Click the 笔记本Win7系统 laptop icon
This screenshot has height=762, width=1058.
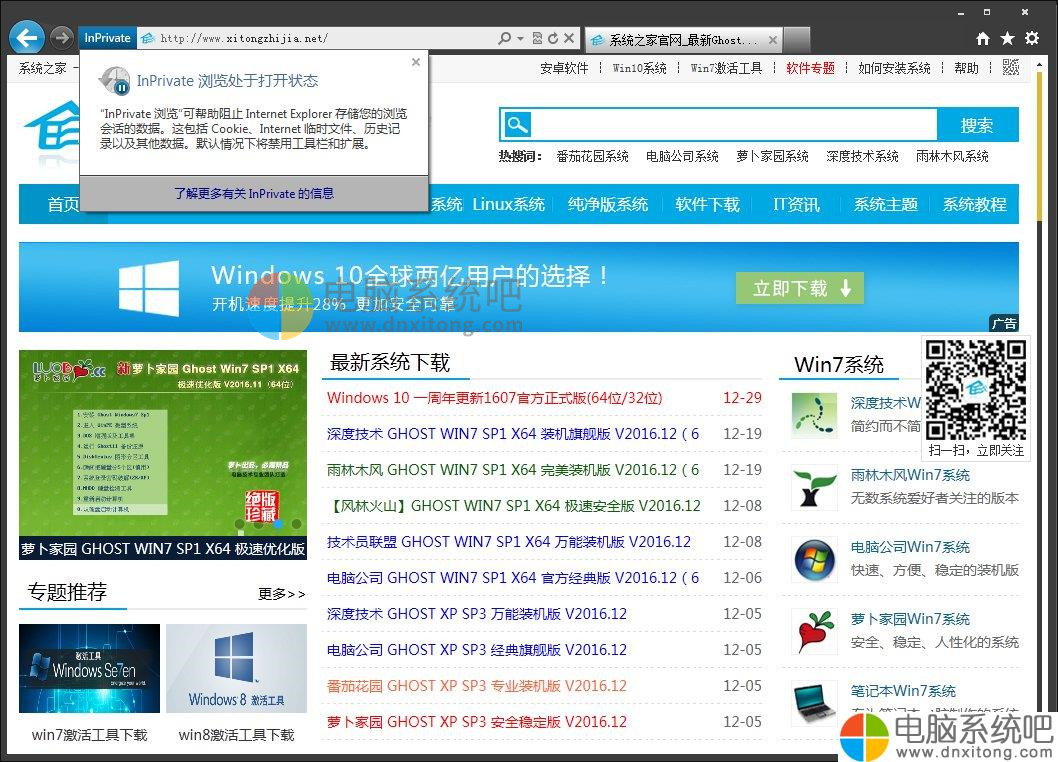[814, 703]
